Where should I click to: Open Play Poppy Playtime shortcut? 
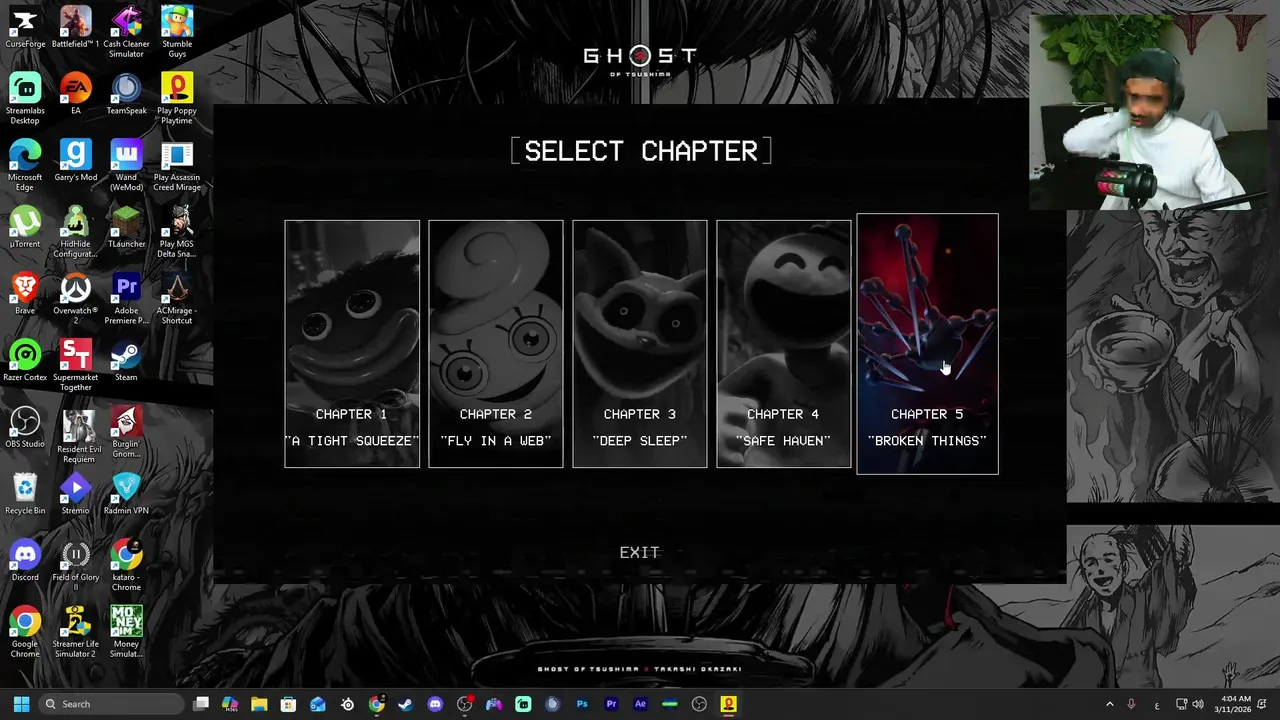tap(177, 98)
